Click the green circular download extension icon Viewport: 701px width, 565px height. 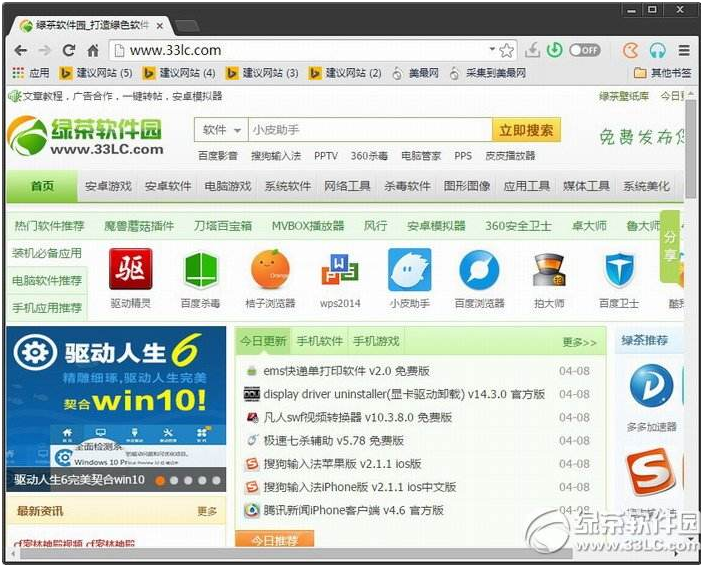tap(555, 50)
